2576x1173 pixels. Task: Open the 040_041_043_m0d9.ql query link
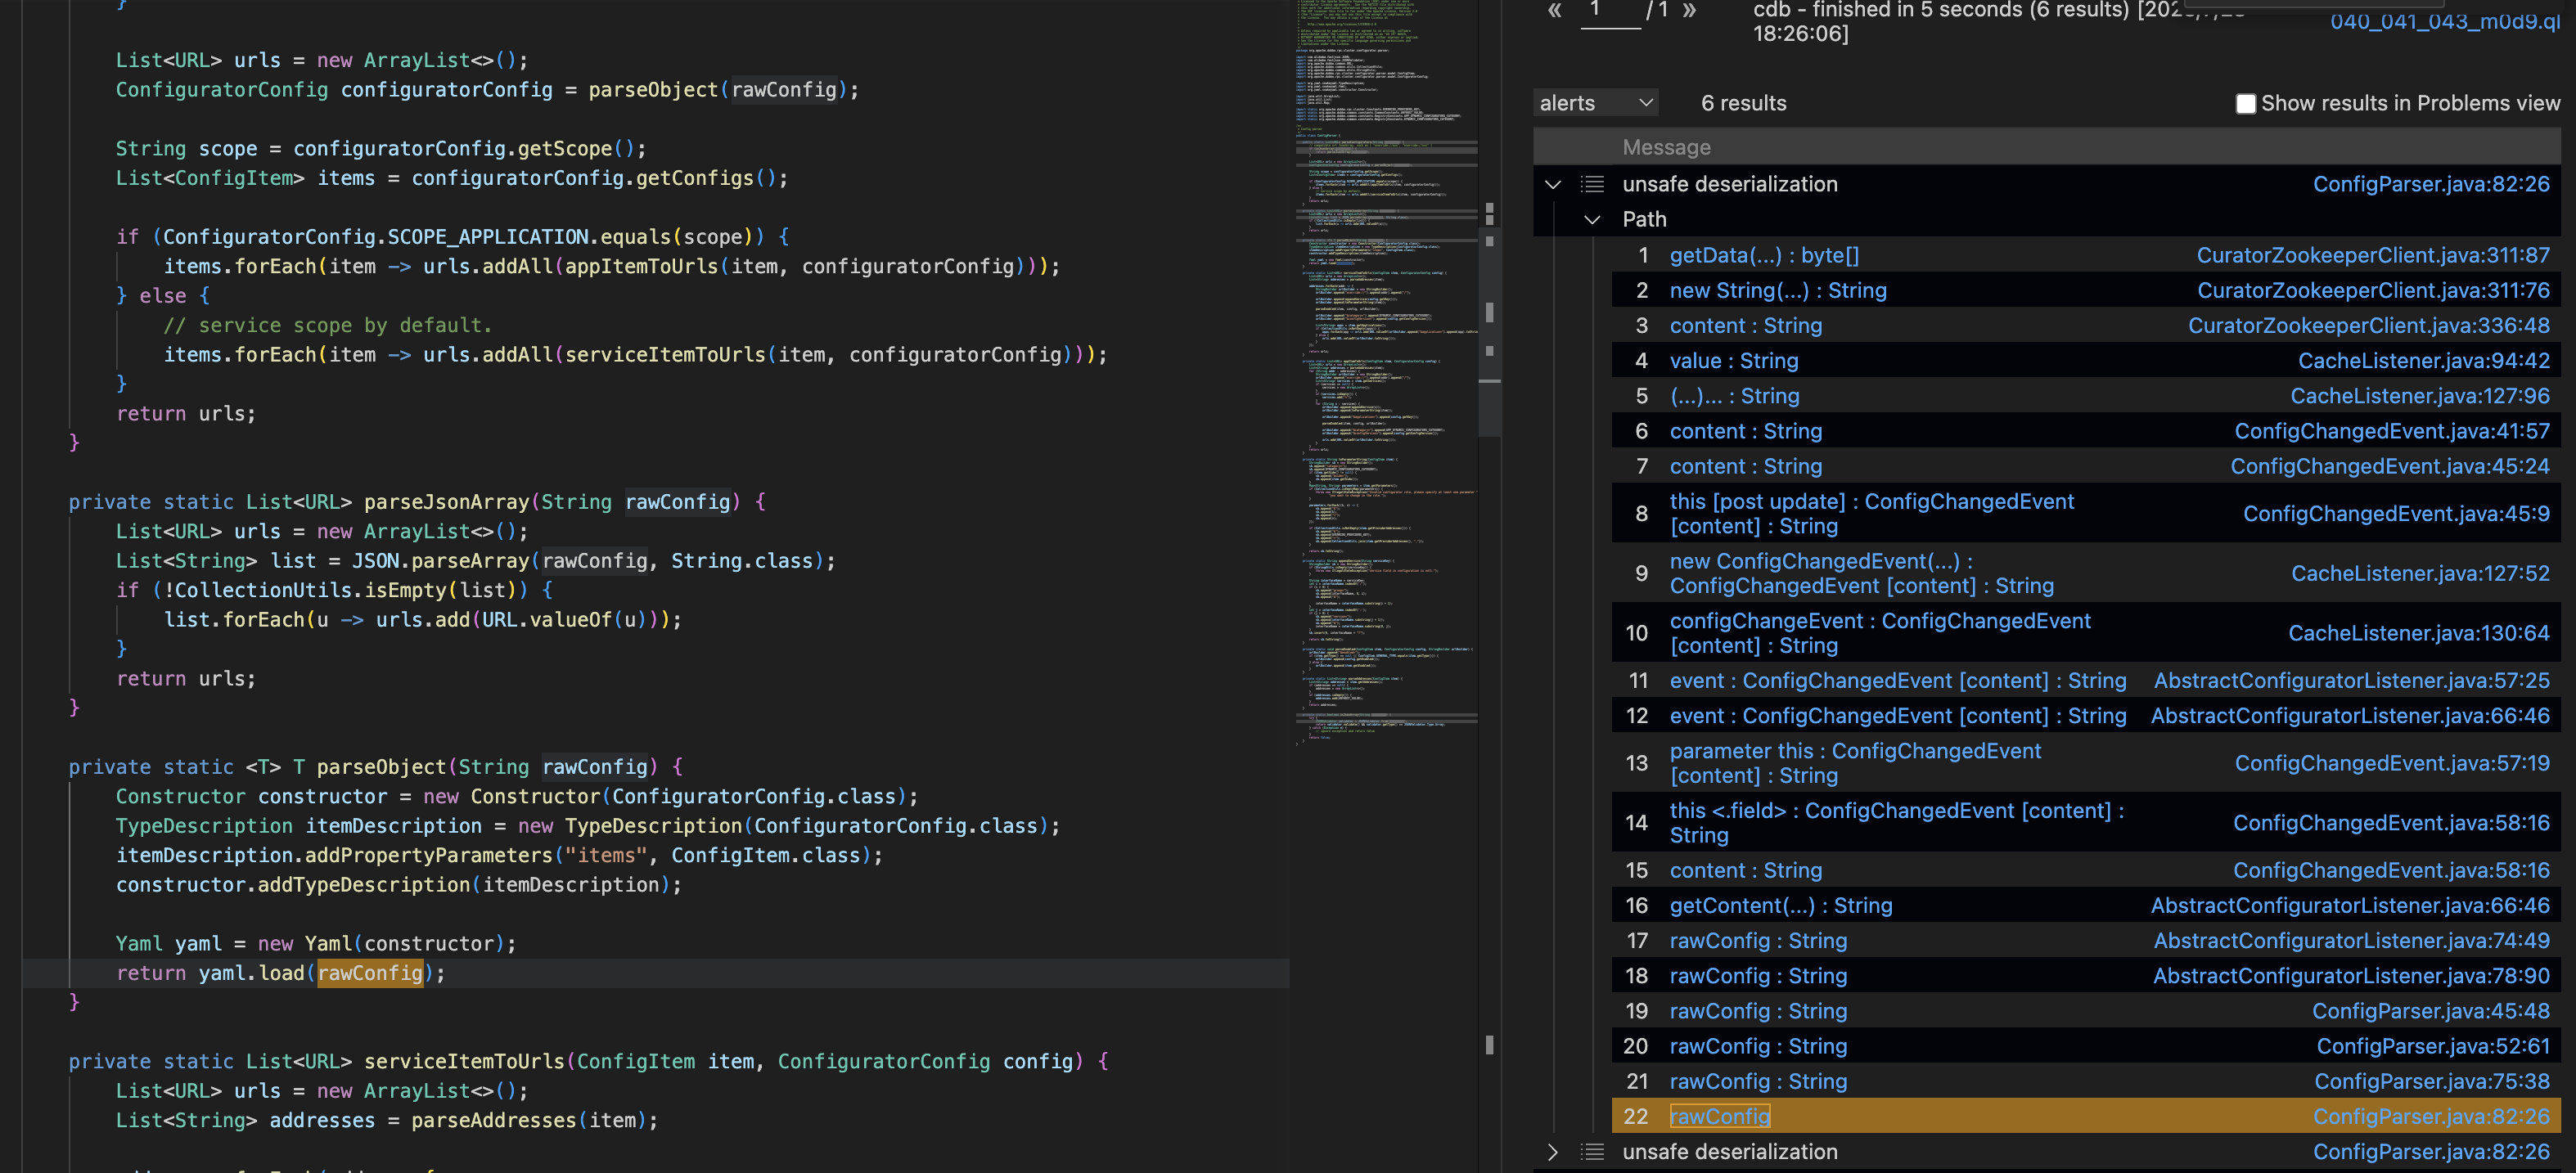(x=2445, y=21)
